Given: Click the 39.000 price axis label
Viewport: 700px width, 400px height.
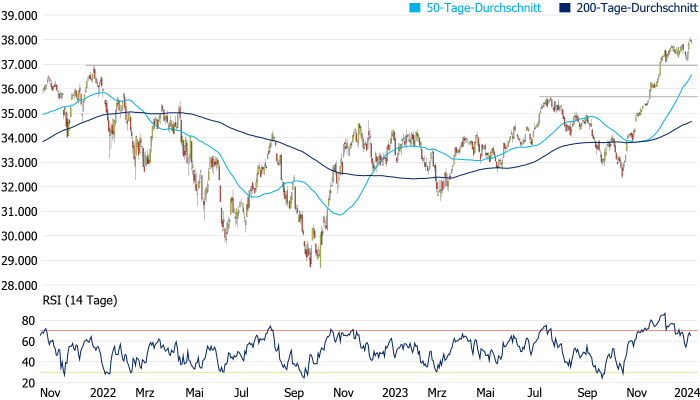Looking at the screenshot, I should [20, 16].
